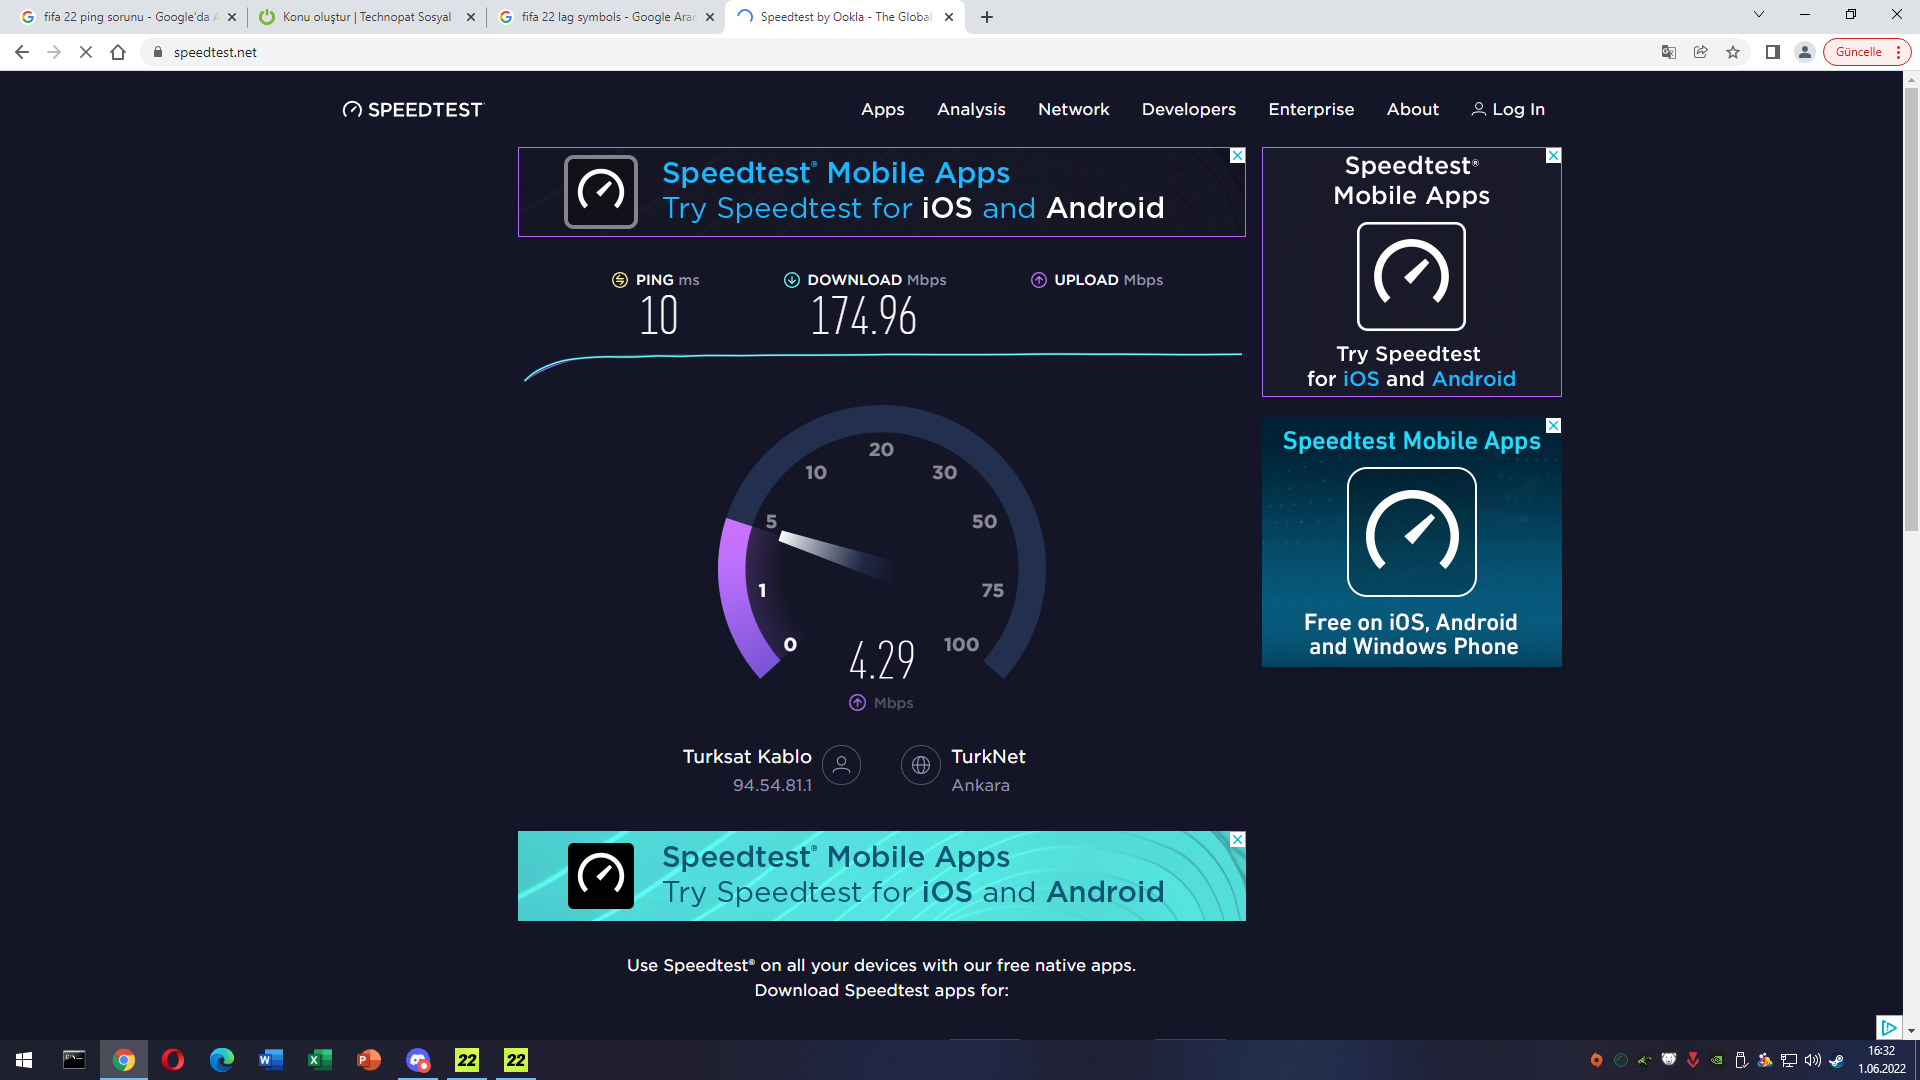Open the Apps menu item
The height and width of the screenshot is (1080, 1920).
tap(882, 110)
